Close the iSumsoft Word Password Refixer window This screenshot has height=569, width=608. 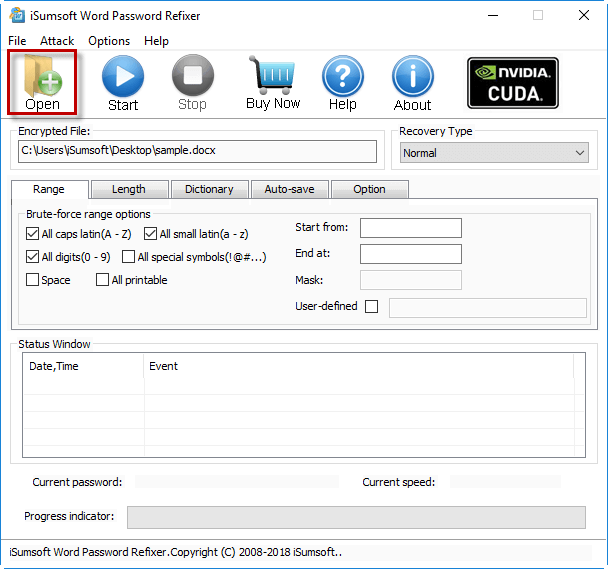[584, 16]
